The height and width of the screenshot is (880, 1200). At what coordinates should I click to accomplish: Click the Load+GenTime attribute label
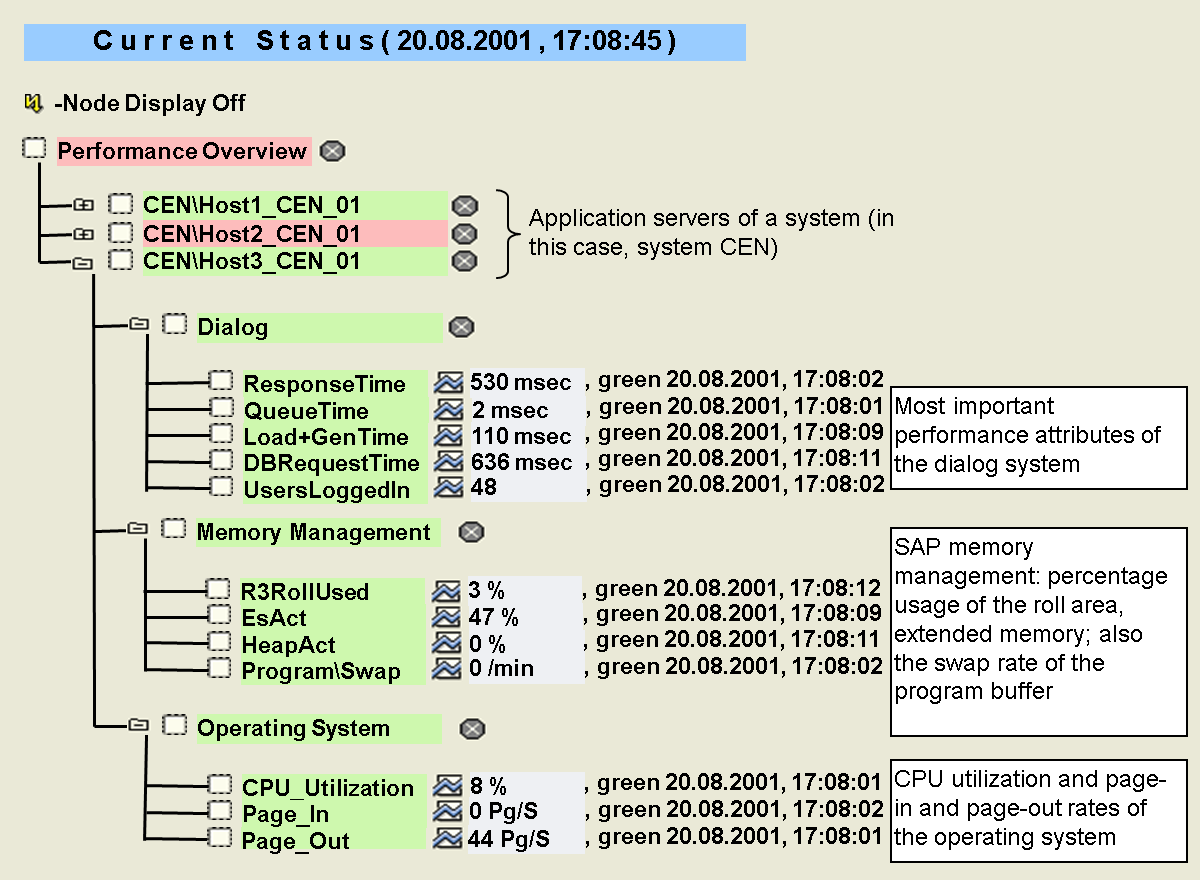click(326, 437)
